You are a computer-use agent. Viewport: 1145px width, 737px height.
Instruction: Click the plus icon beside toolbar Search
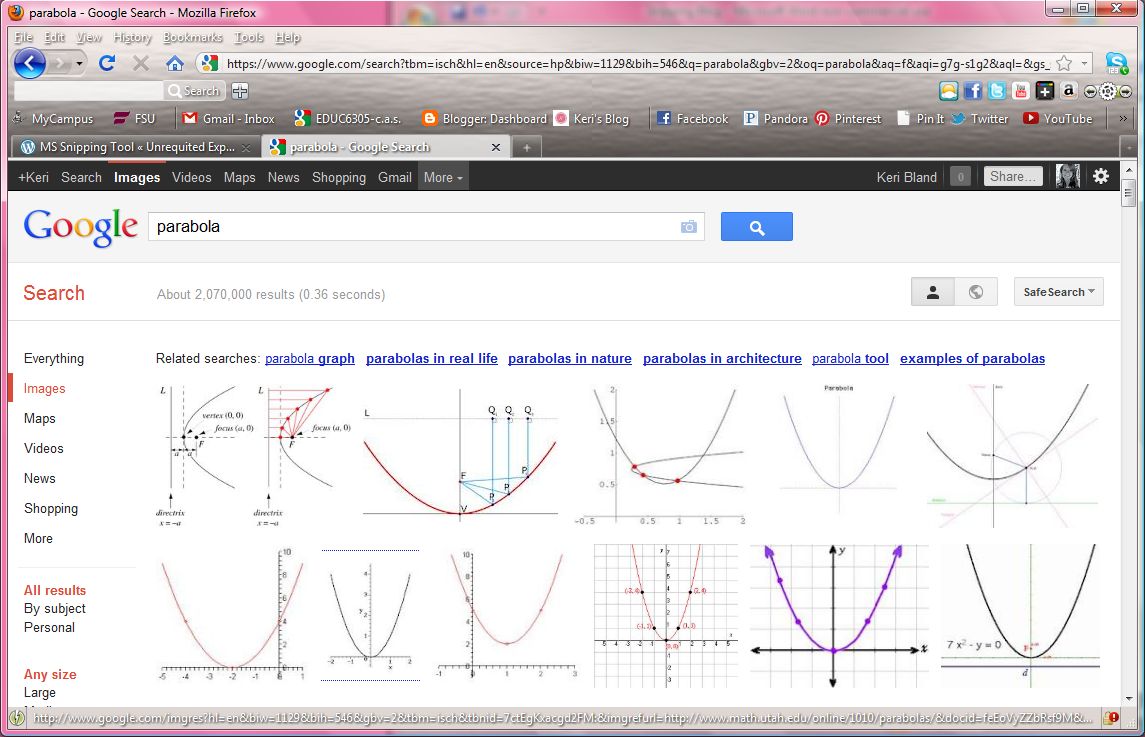tap(240, 91)
